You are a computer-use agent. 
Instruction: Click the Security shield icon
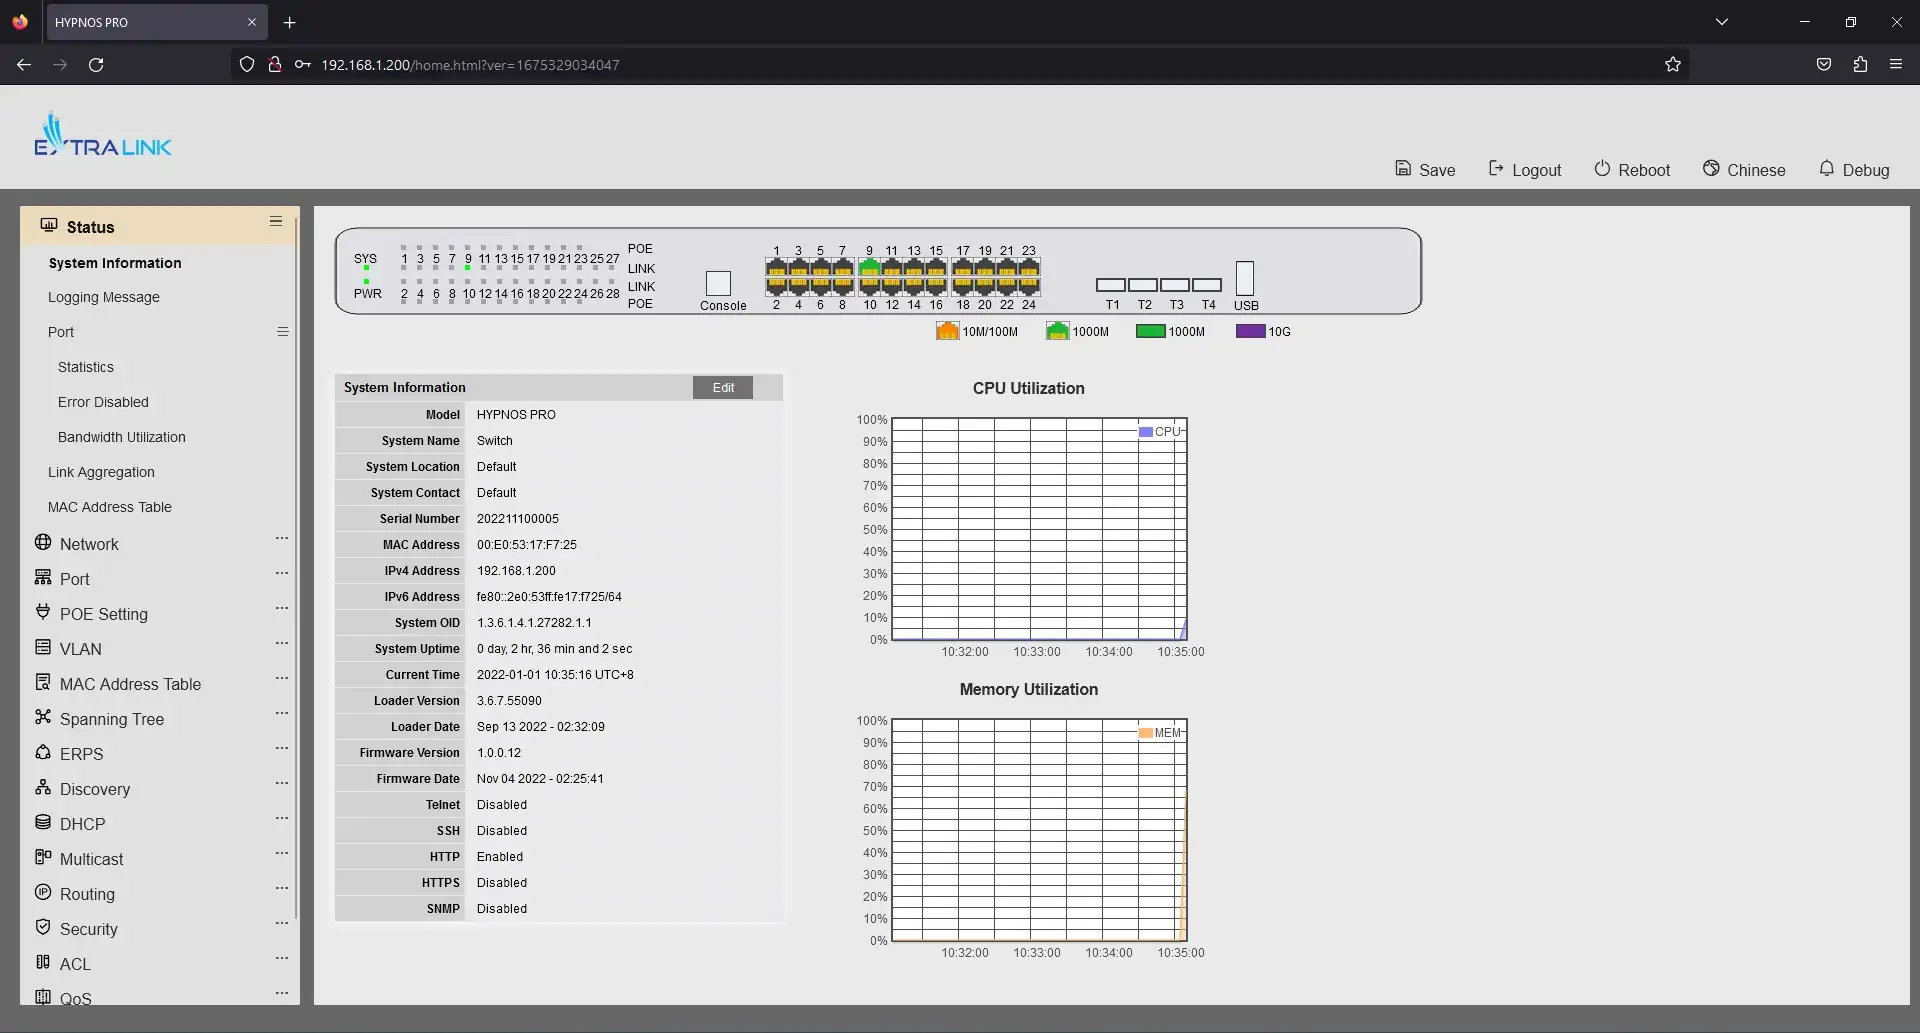click(43, 928)
